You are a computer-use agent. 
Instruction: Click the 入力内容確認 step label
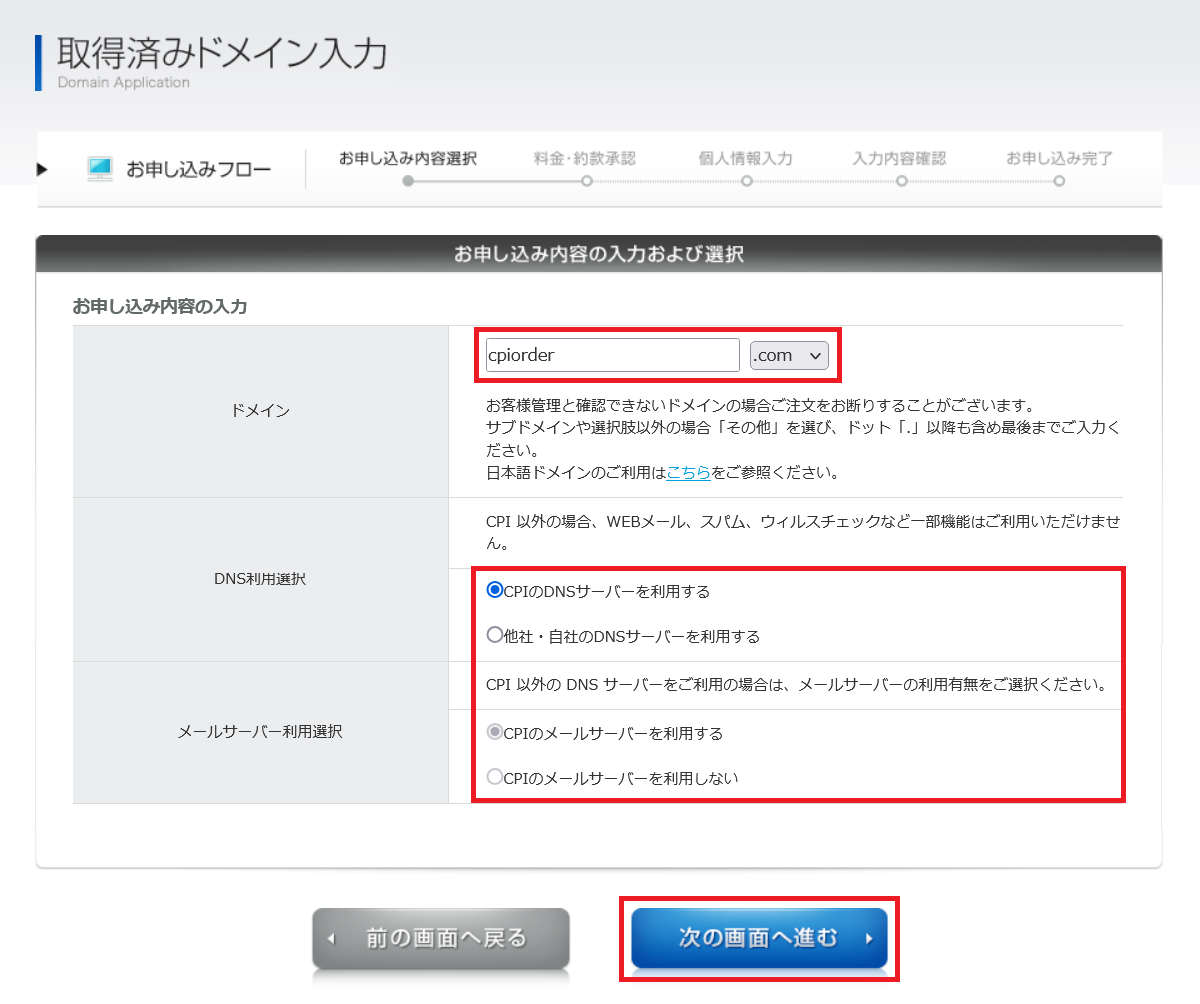(899, 159)
